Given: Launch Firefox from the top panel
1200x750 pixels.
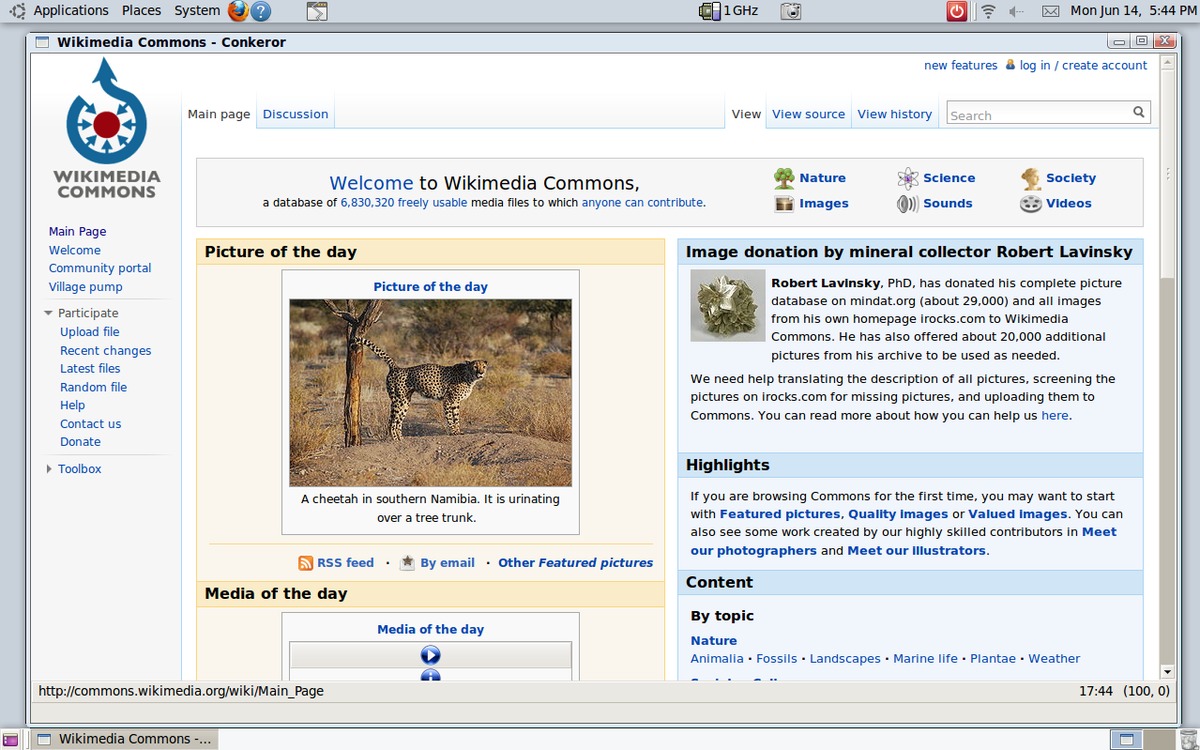Looking at the screenshot, I should click(x=238, y=11).
